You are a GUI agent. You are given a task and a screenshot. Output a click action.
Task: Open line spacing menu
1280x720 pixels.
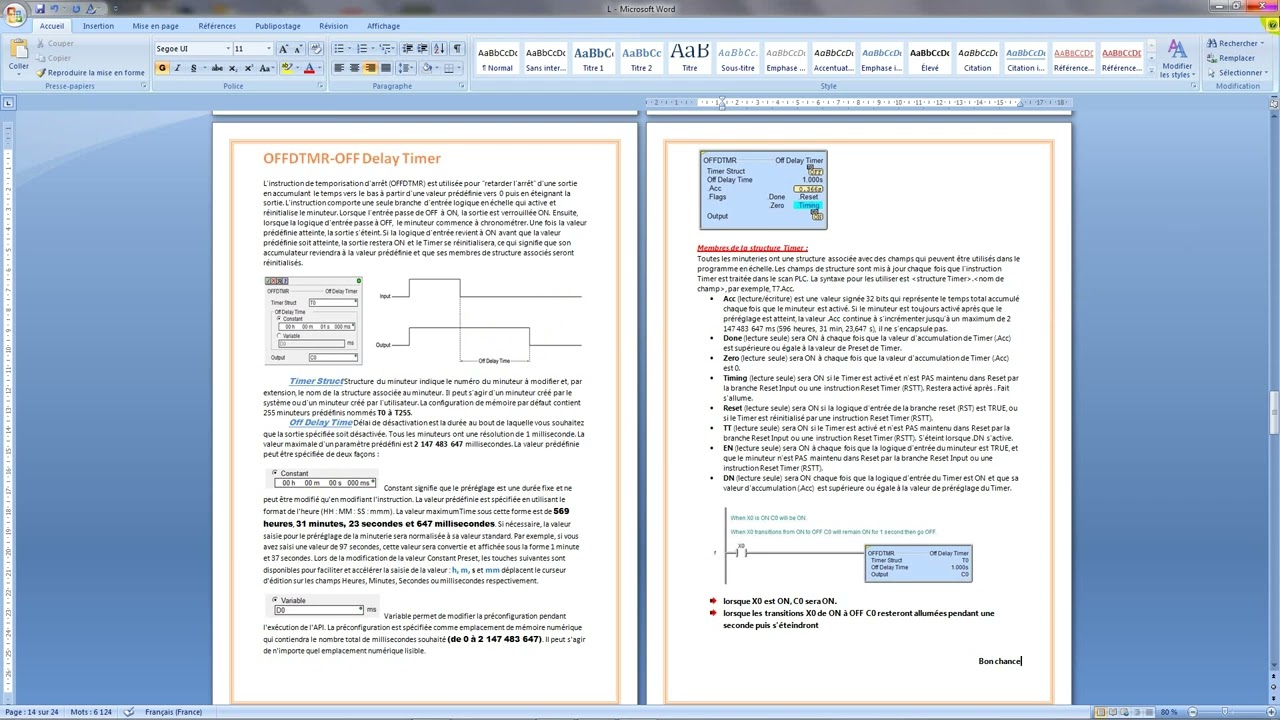pos(405,68)
